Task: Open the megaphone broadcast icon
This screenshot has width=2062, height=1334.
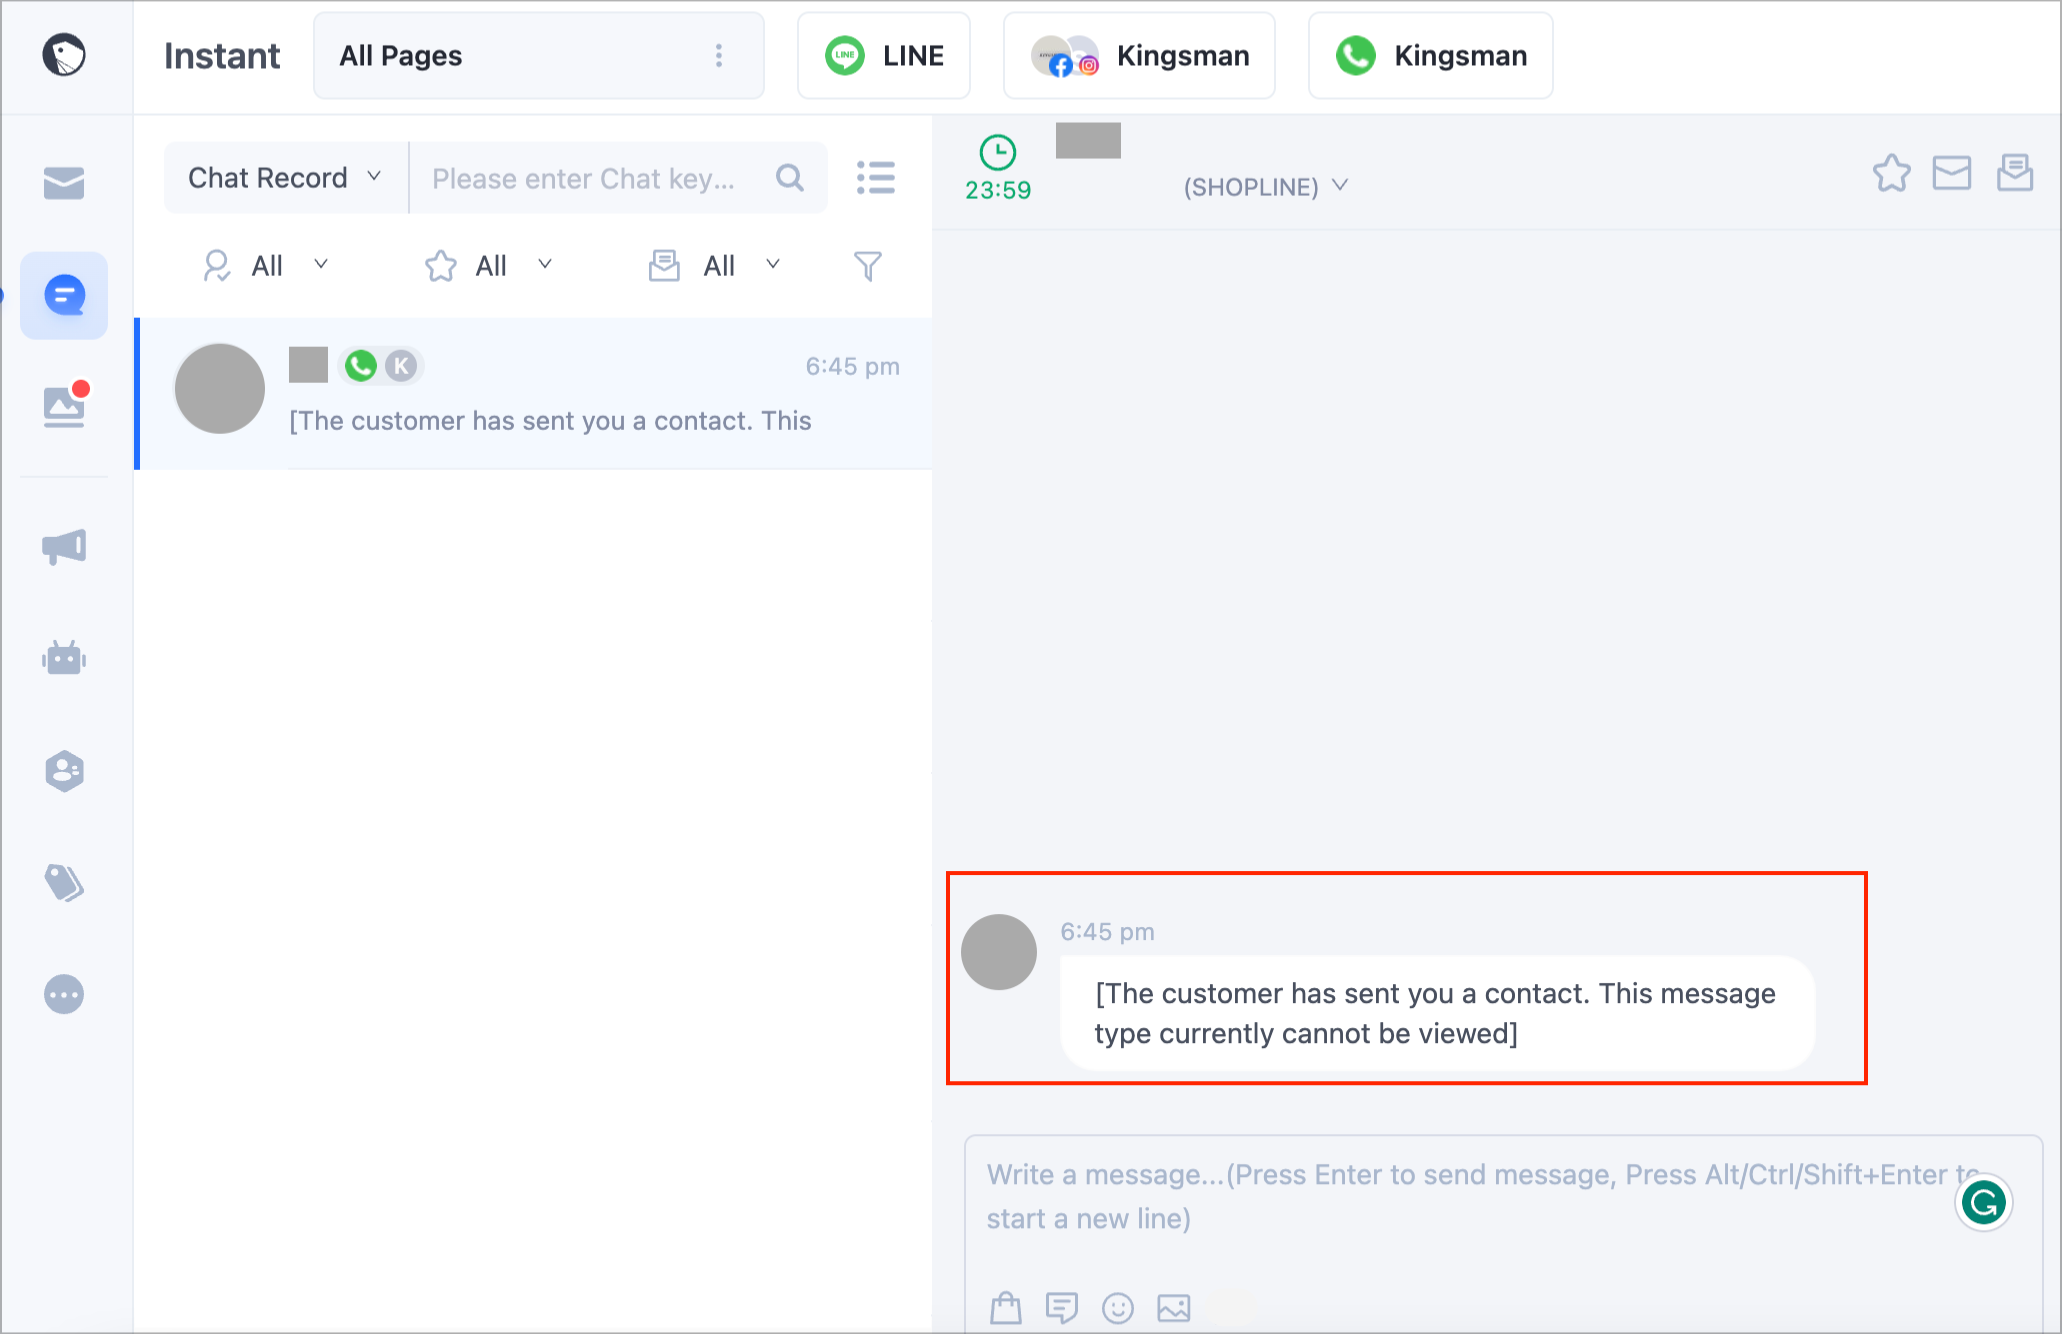Action: point(64,547)
